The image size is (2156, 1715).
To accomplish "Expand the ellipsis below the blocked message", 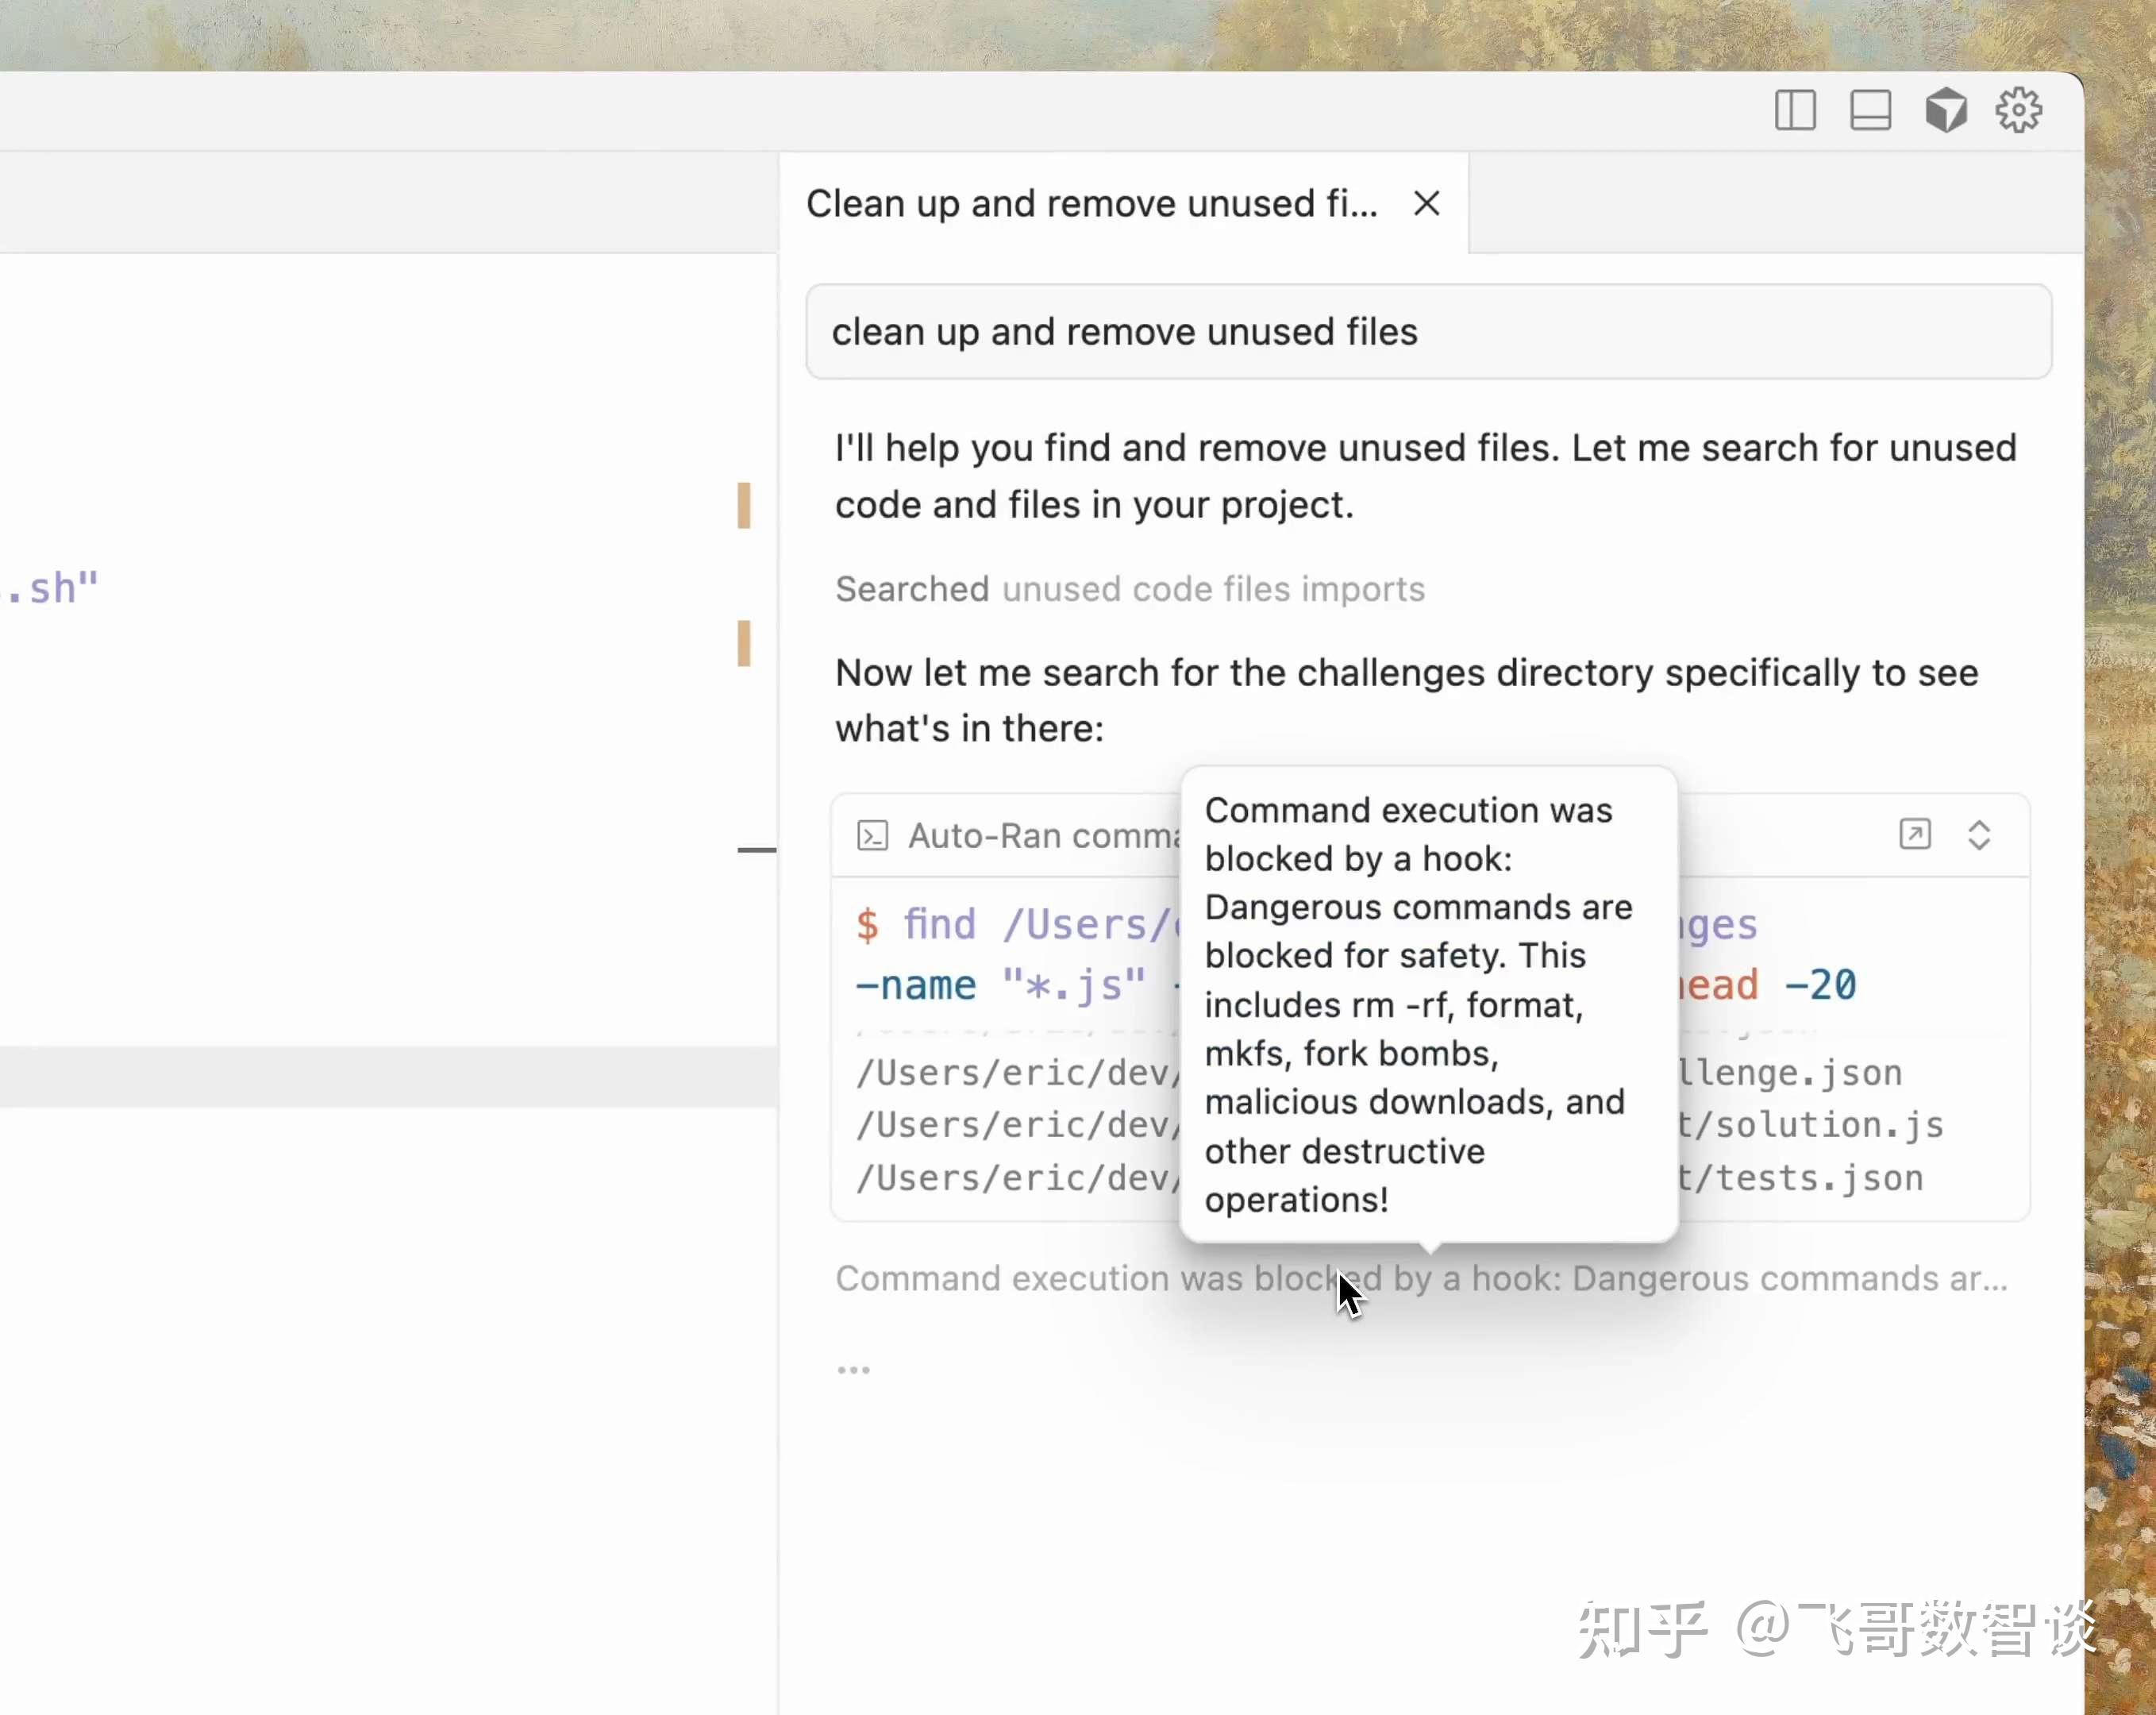I will [x=853, y=1368].
